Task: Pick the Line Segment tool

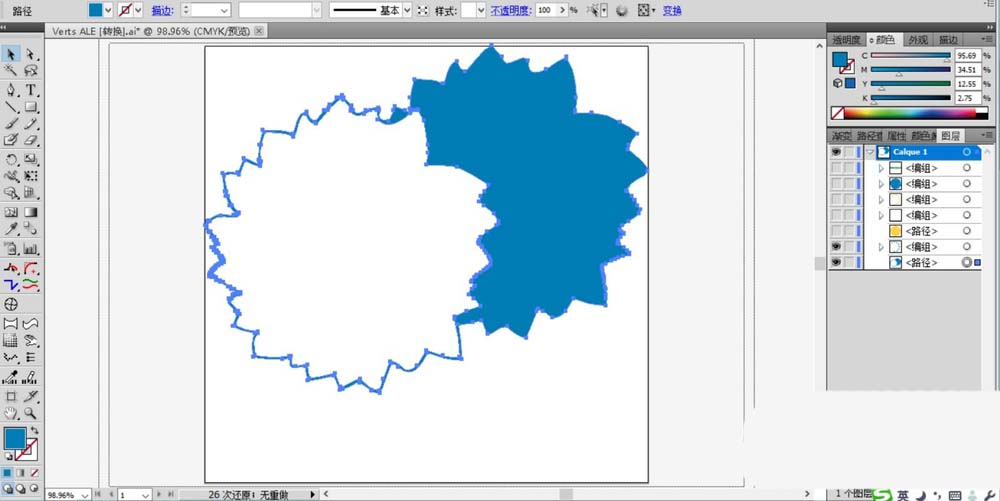Action: click(x=11, y=106)
